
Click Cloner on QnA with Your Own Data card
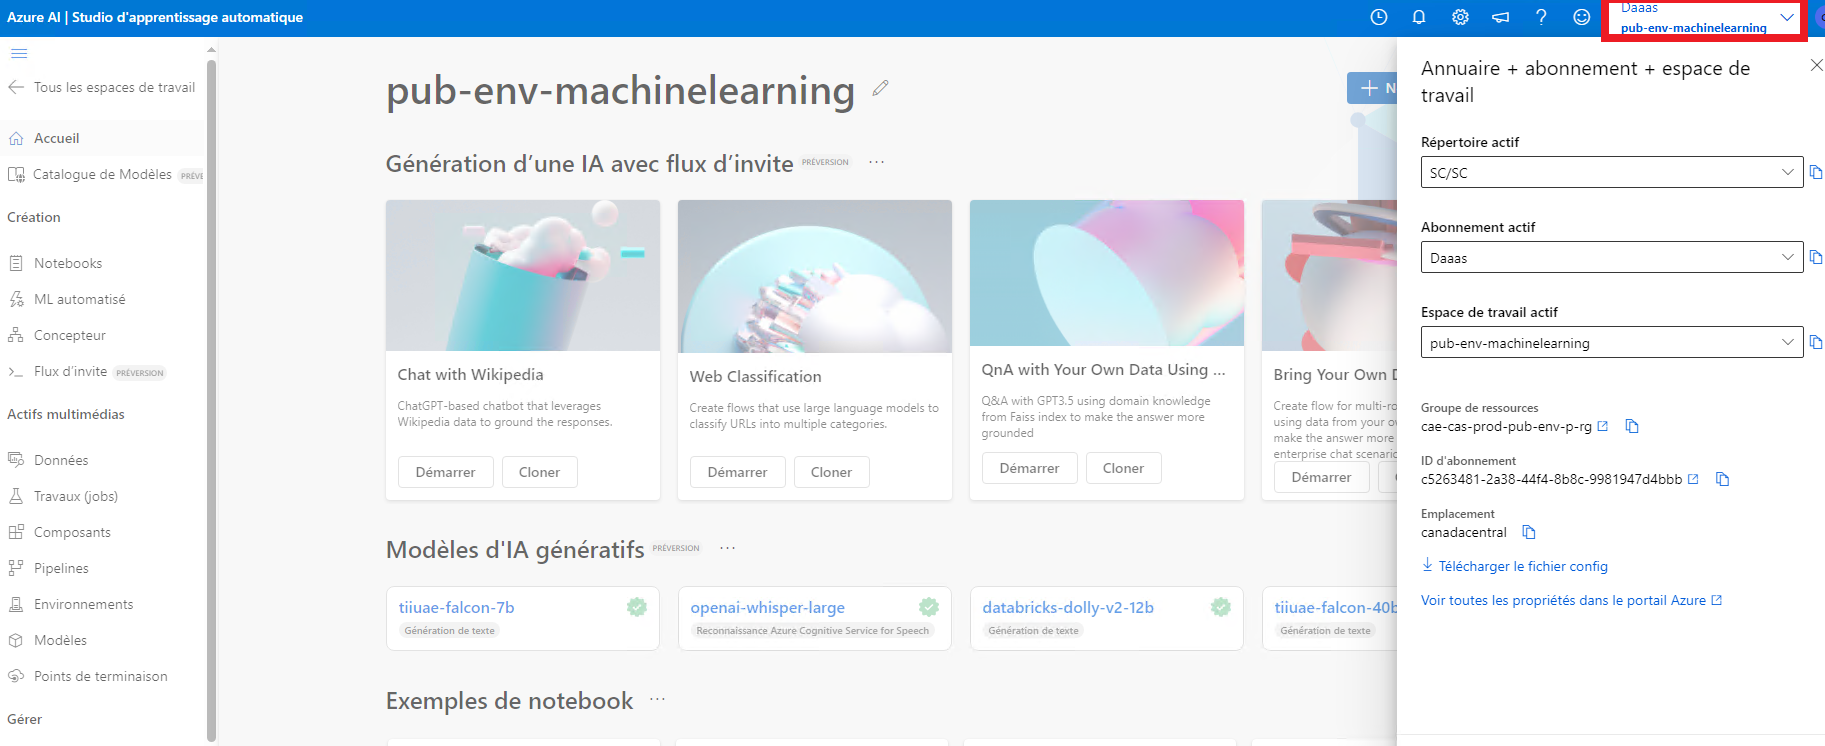pos(1123,468)
